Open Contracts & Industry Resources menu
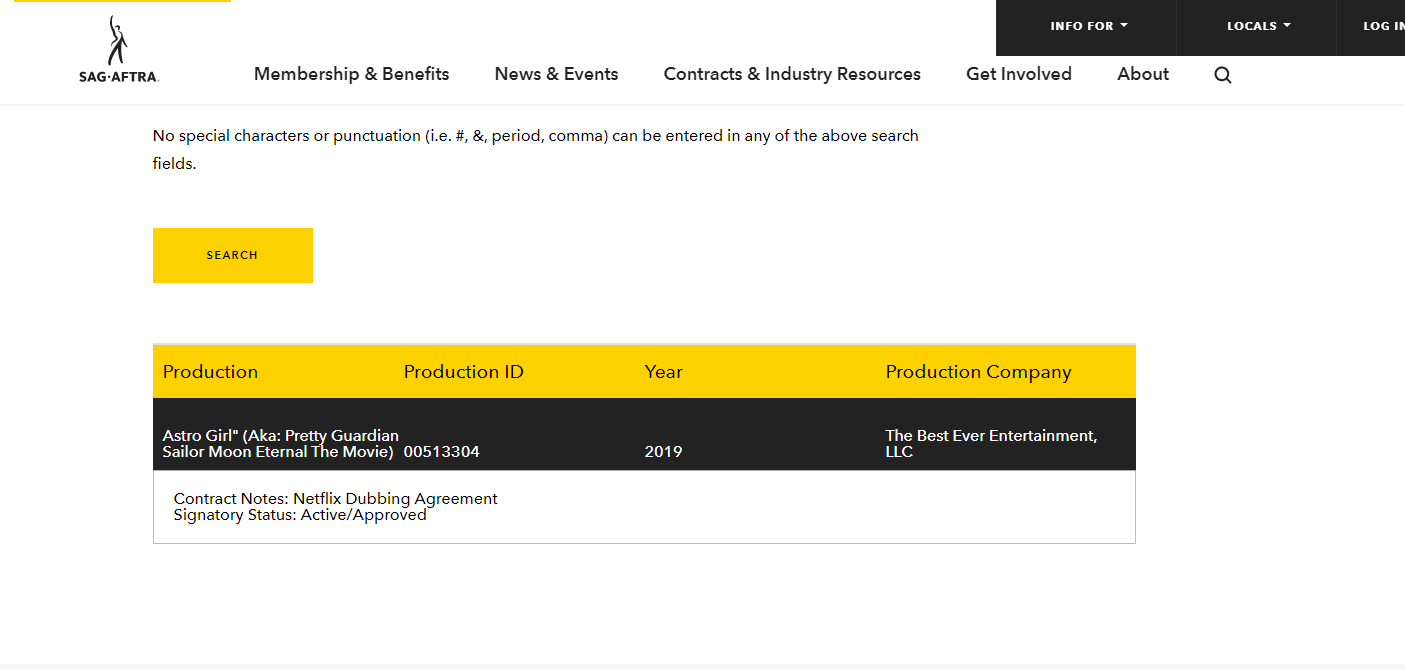The height and width of the screenshot is (670, 1405). pos(792,74)
